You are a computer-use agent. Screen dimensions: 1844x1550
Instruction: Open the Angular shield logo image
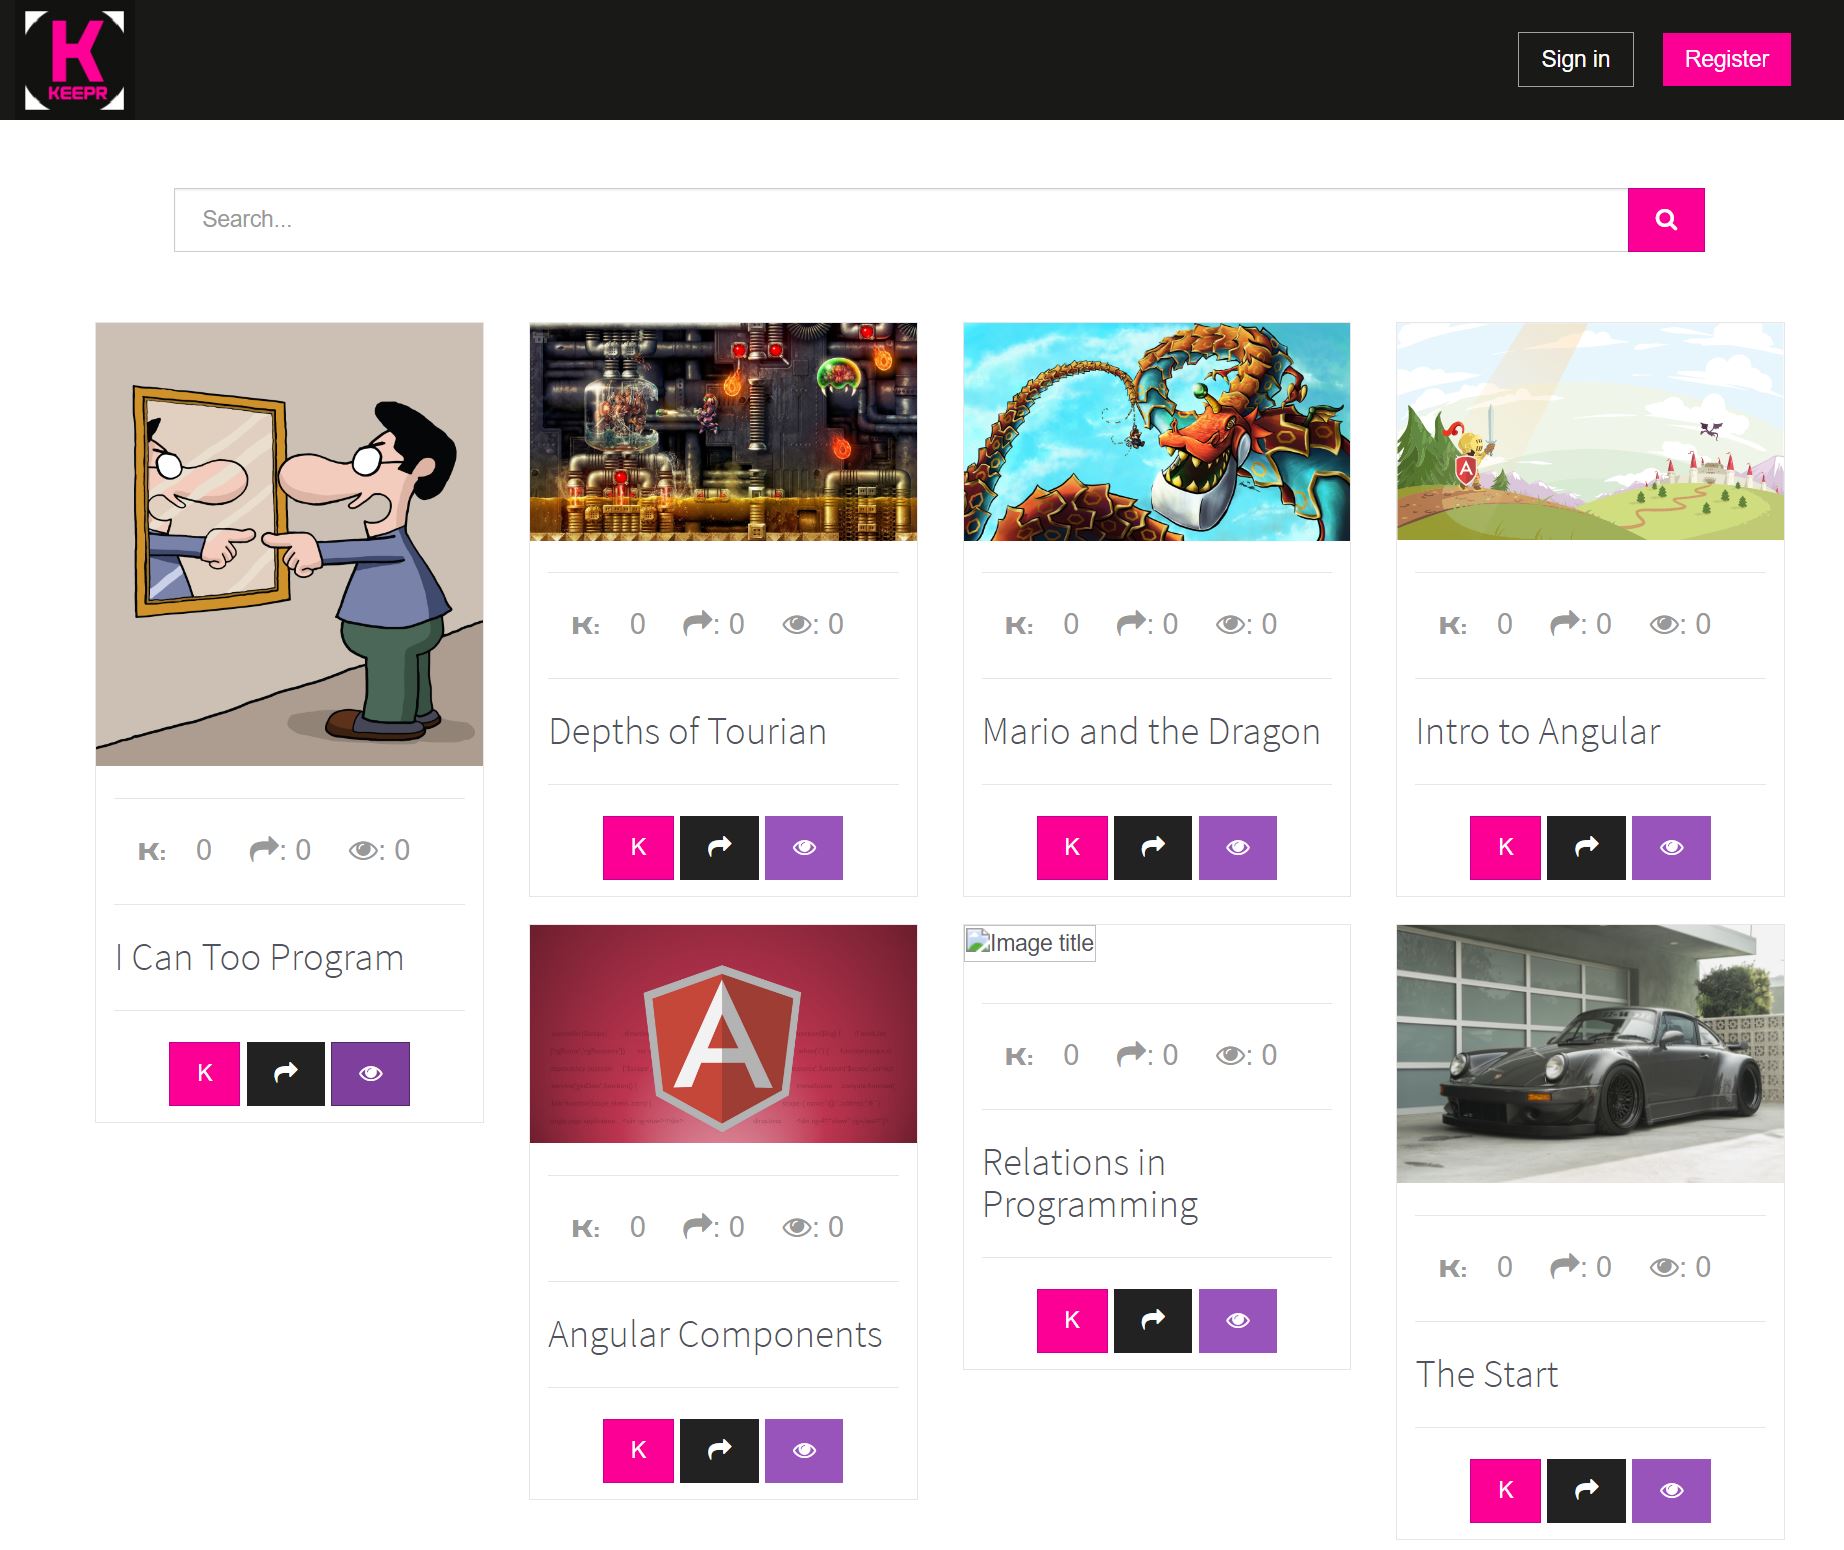[x=723, y=1034]
